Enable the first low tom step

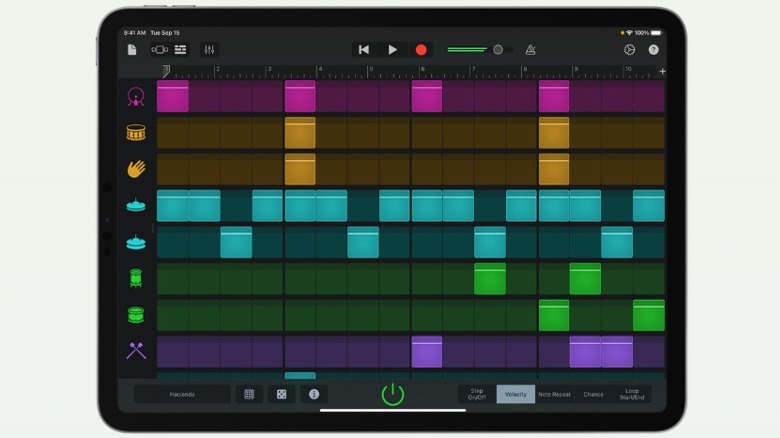(x=173, y=315)
